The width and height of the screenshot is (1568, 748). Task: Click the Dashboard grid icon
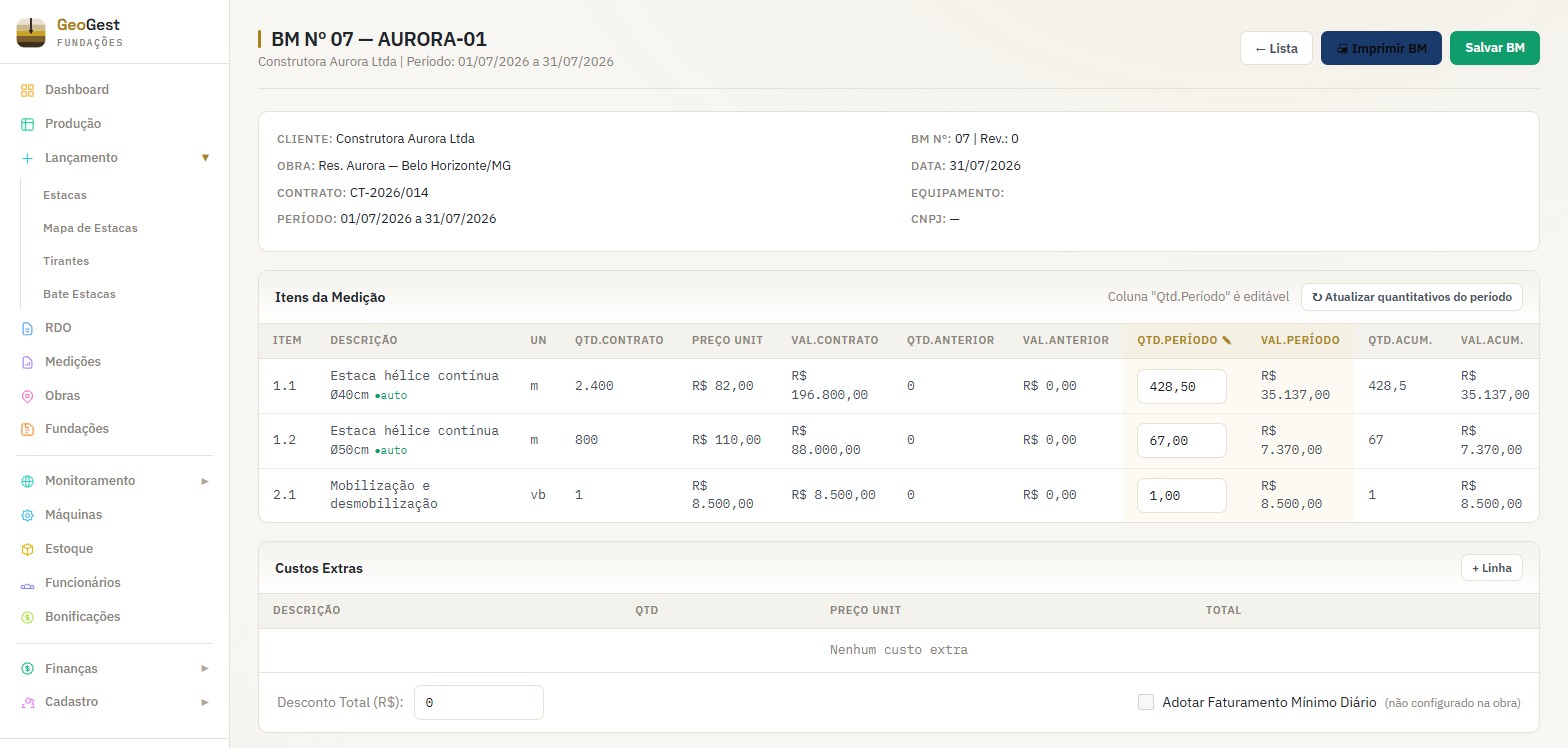(27, 90)
